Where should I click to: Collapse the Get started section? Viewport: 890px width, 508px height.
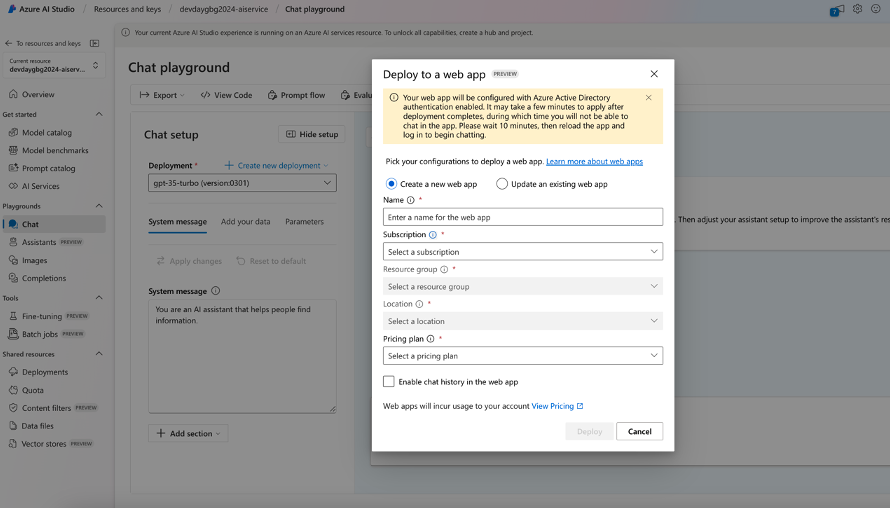[99, 114]
